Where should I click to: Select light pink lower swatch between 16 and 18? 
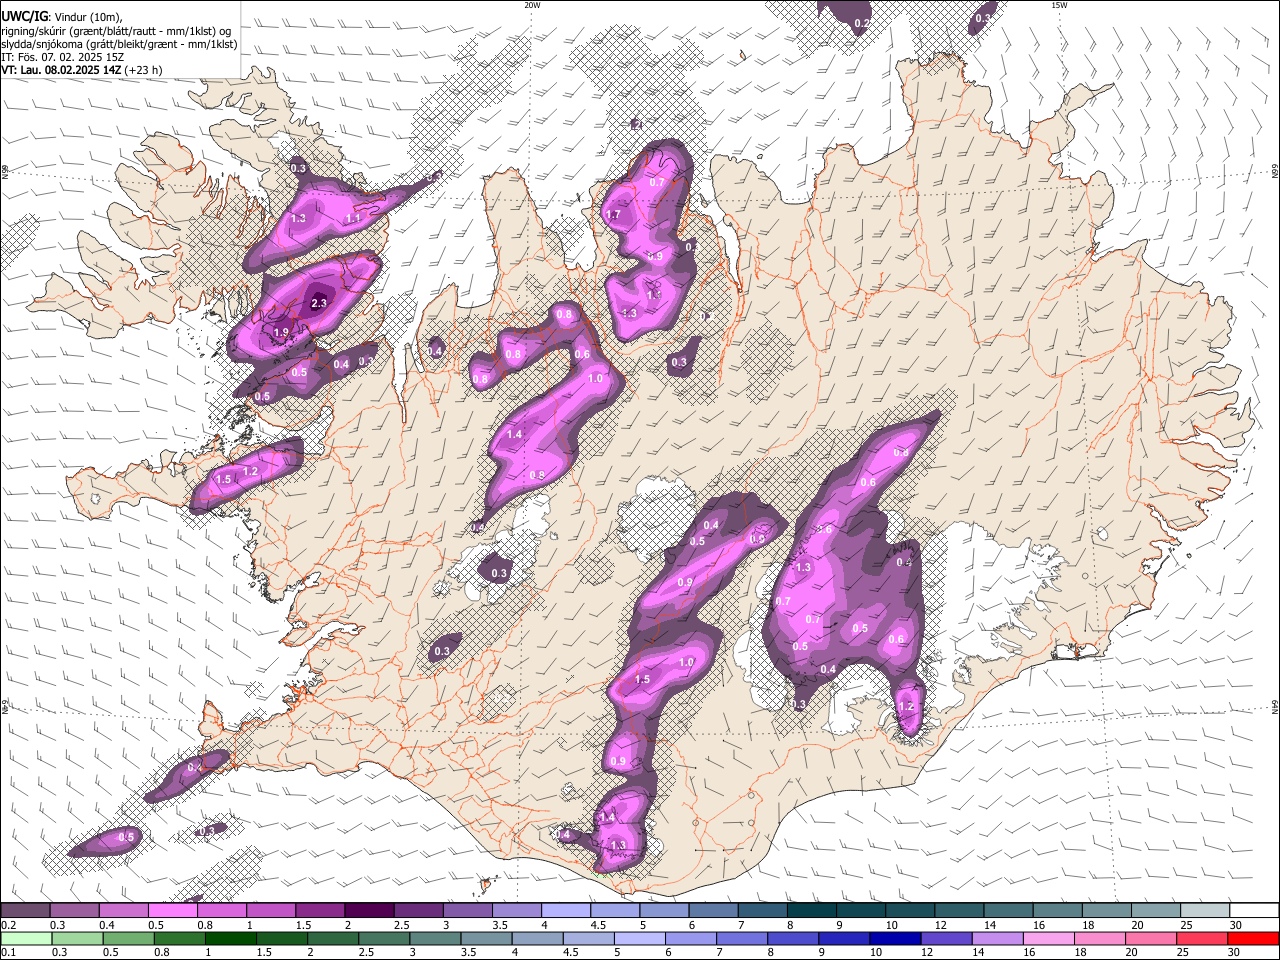tap(1047, 938)
